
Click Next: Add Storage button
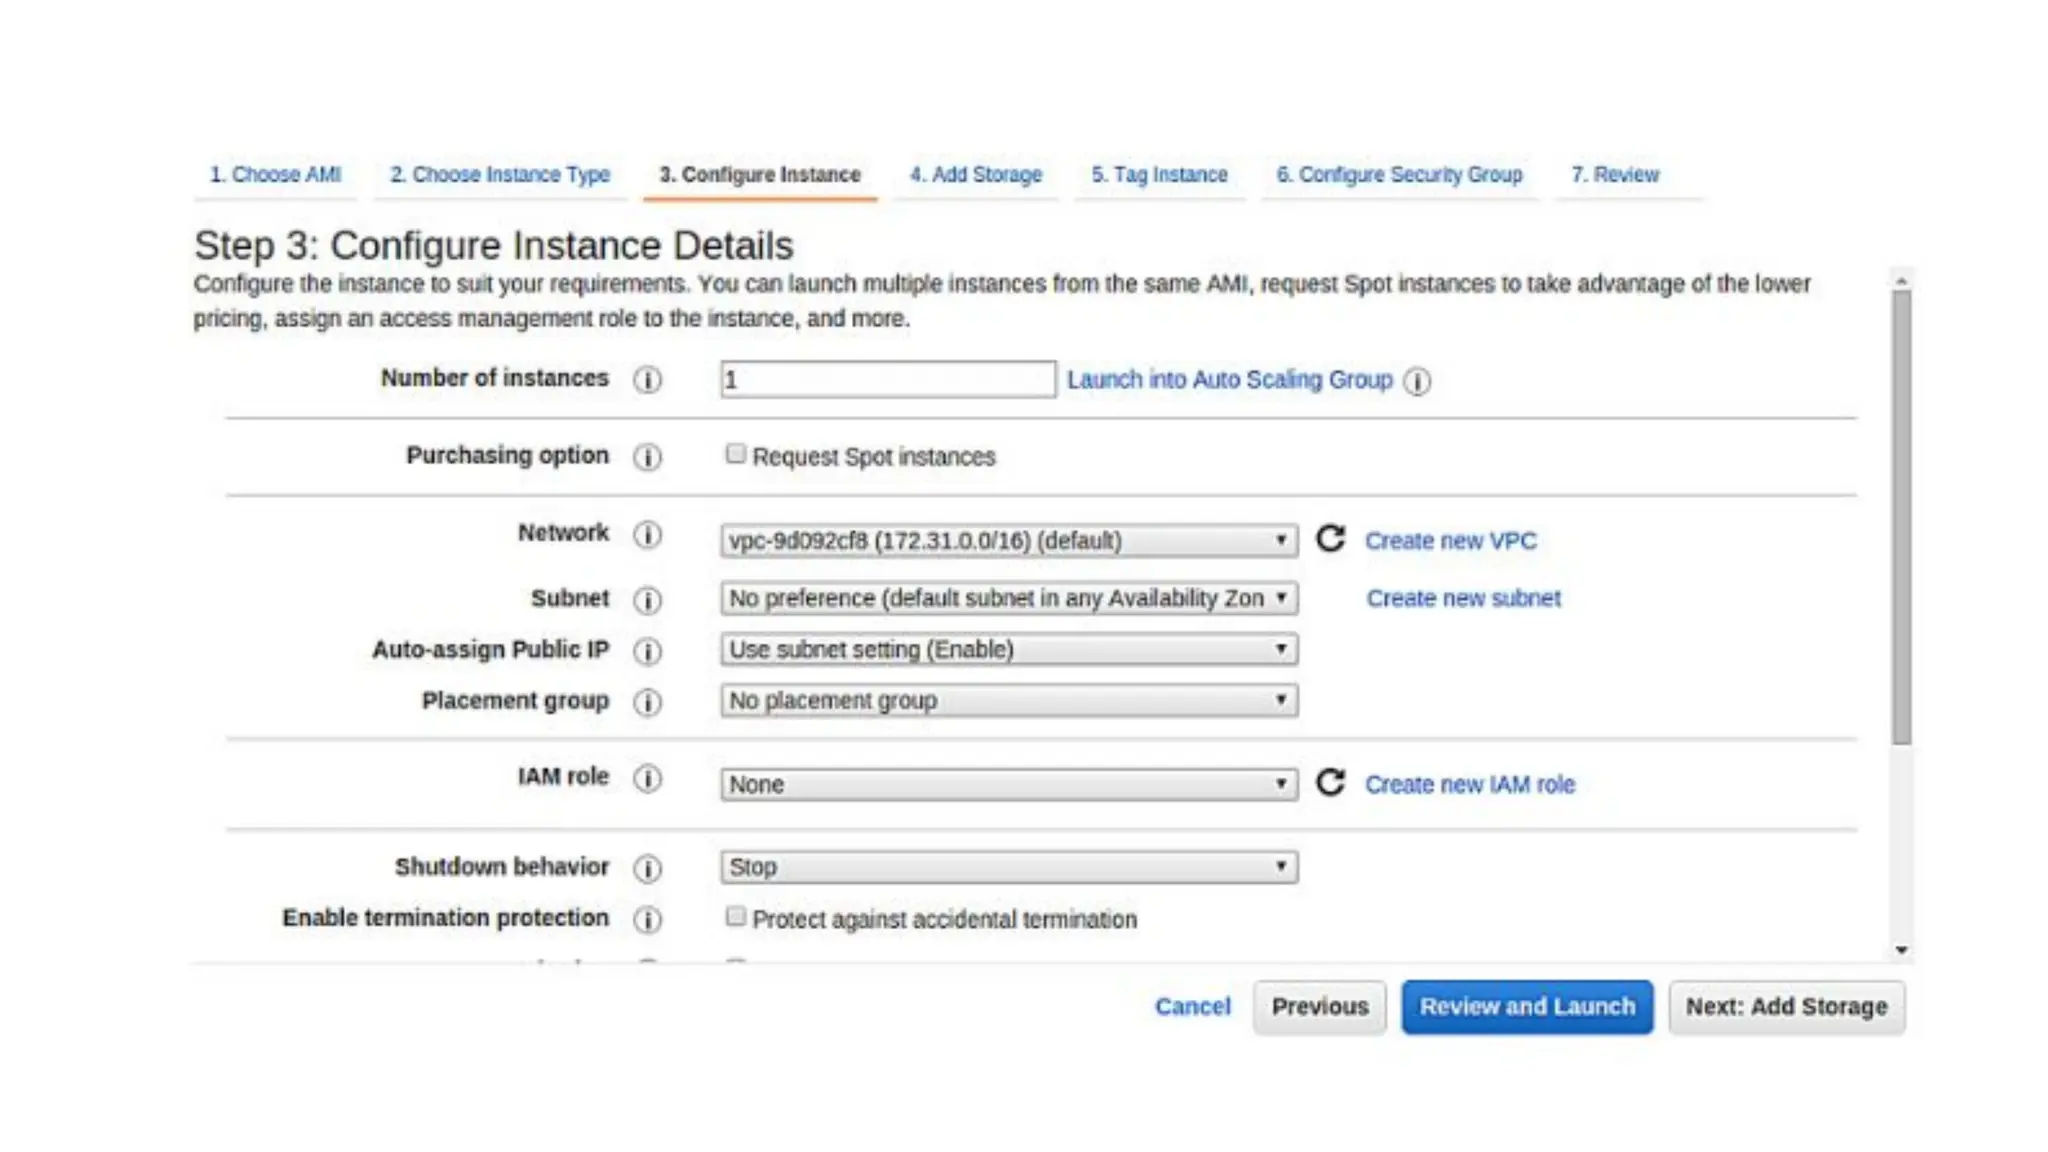[x=1787, y=1007]
